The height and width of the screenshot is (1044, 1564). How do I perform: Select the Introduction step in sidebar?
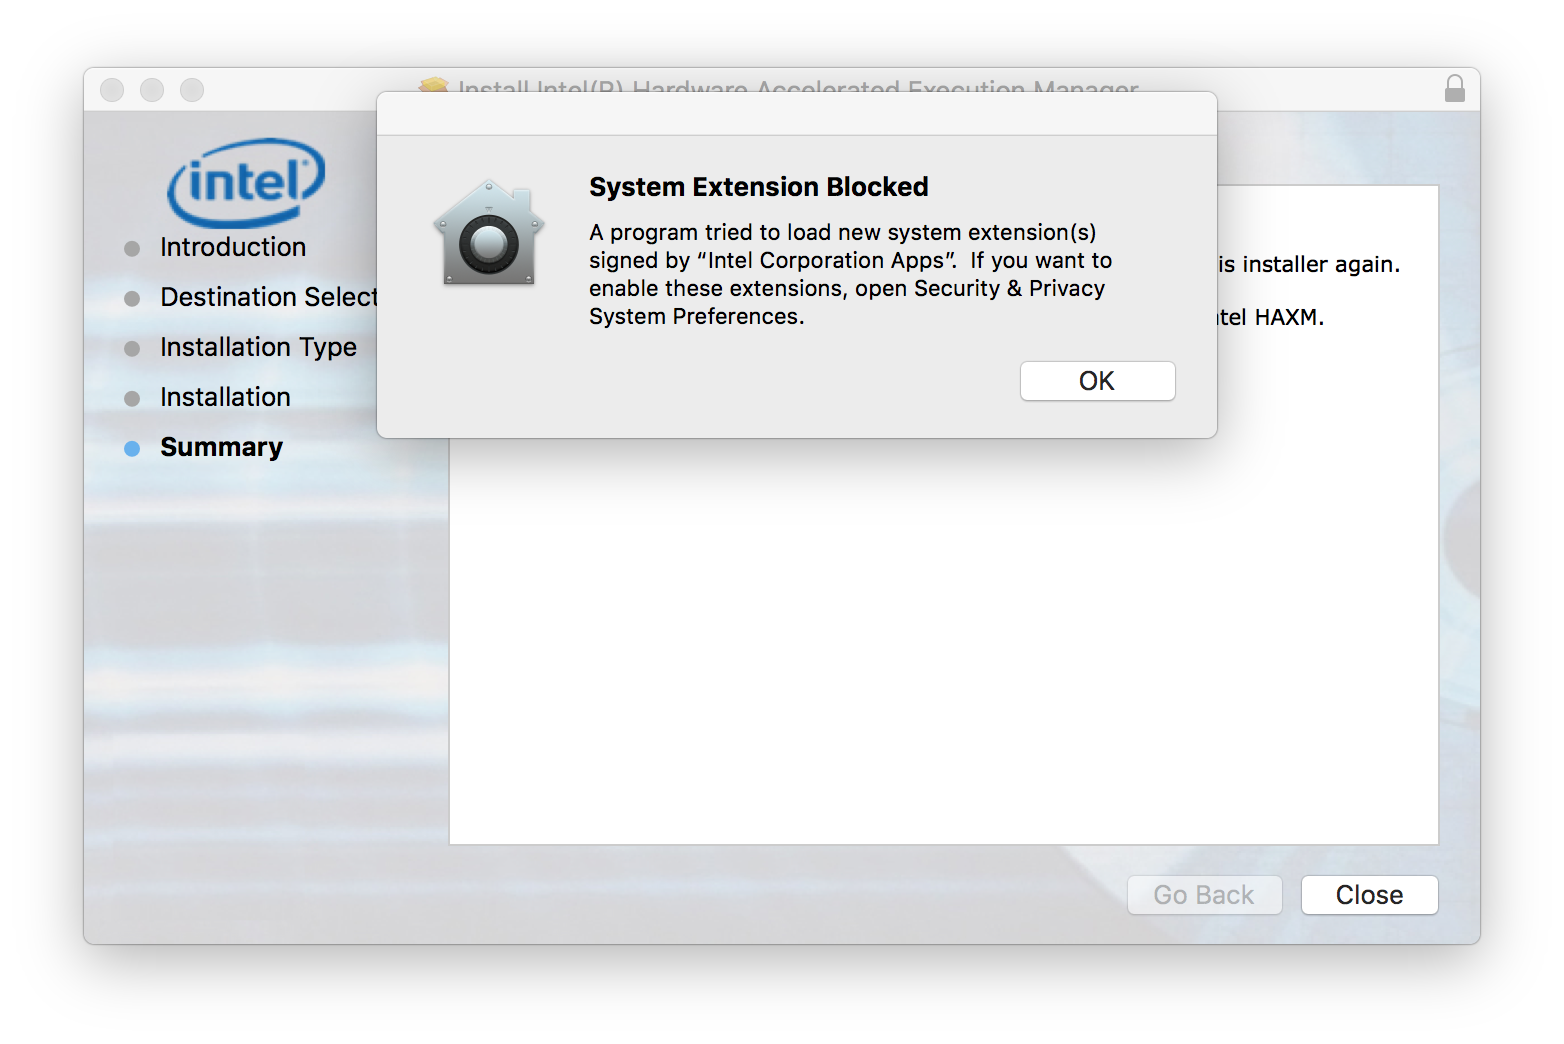[233, 247]
